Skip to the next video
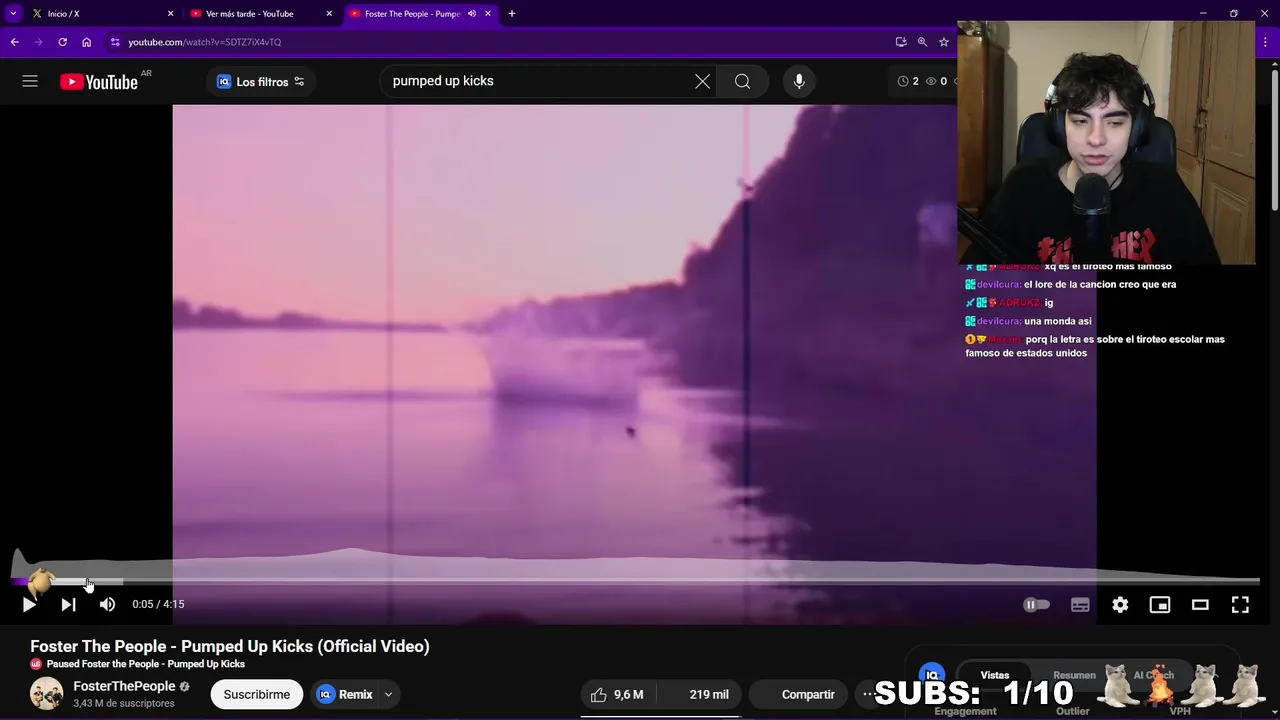Screen dimensions: 1280x720 68,604
